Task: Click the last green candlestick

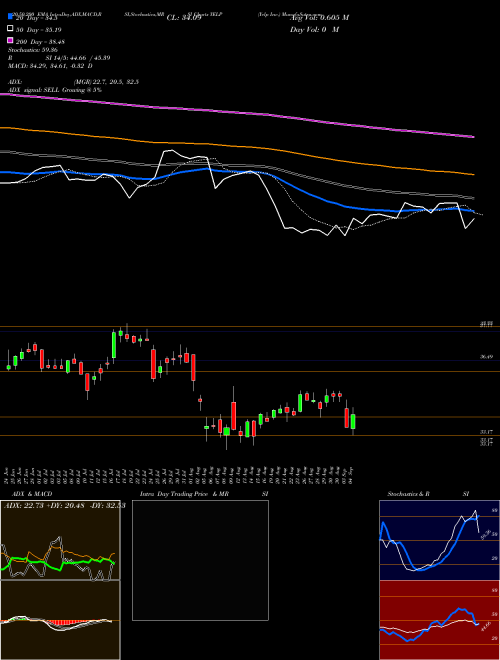Action: [x=353, y=421]
